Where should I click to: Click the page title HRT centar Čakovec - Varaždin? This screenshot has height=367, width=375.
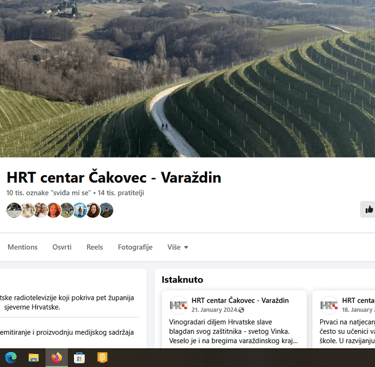(114, 178)
